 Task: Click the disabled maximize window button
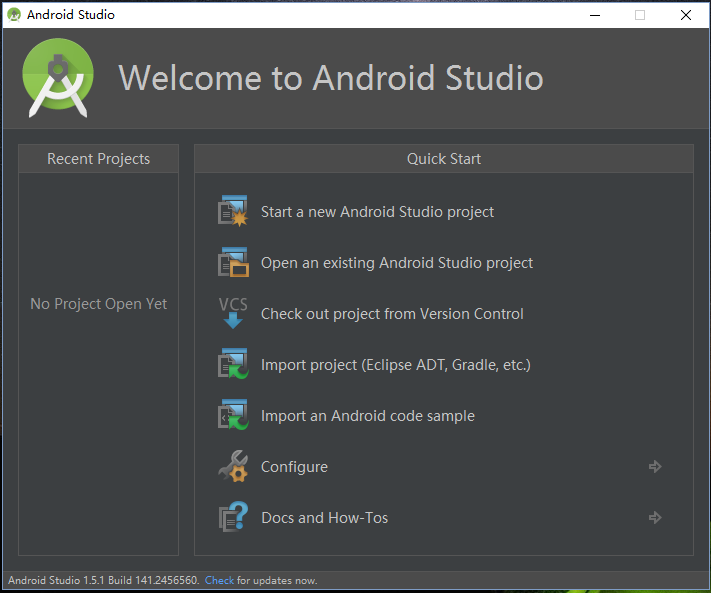pyautogui.click(x=640, y=15)
